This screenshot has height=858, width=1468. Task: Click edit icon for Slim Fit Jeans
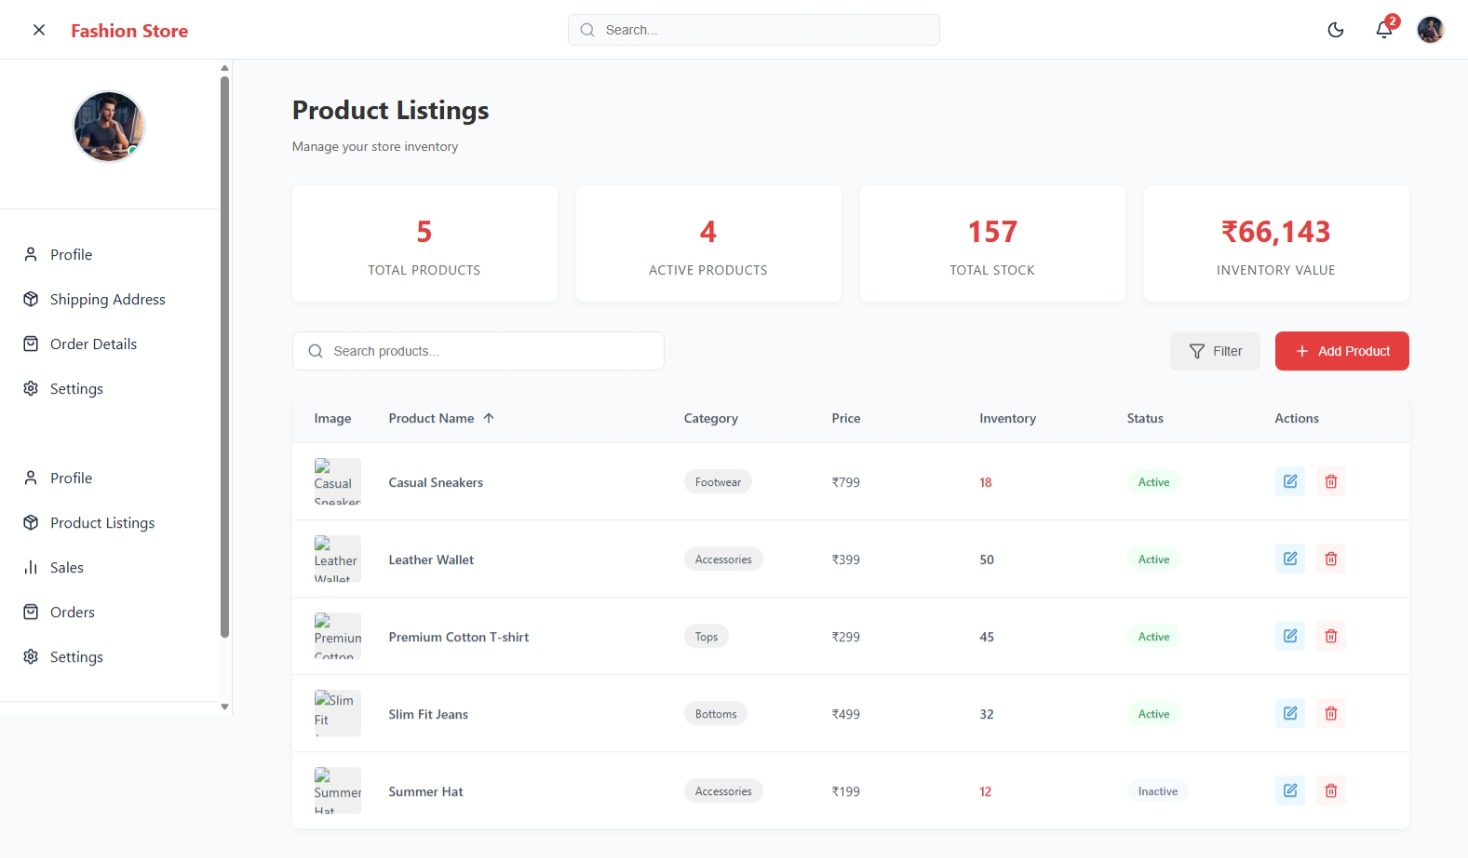[x=1290, y=714]
